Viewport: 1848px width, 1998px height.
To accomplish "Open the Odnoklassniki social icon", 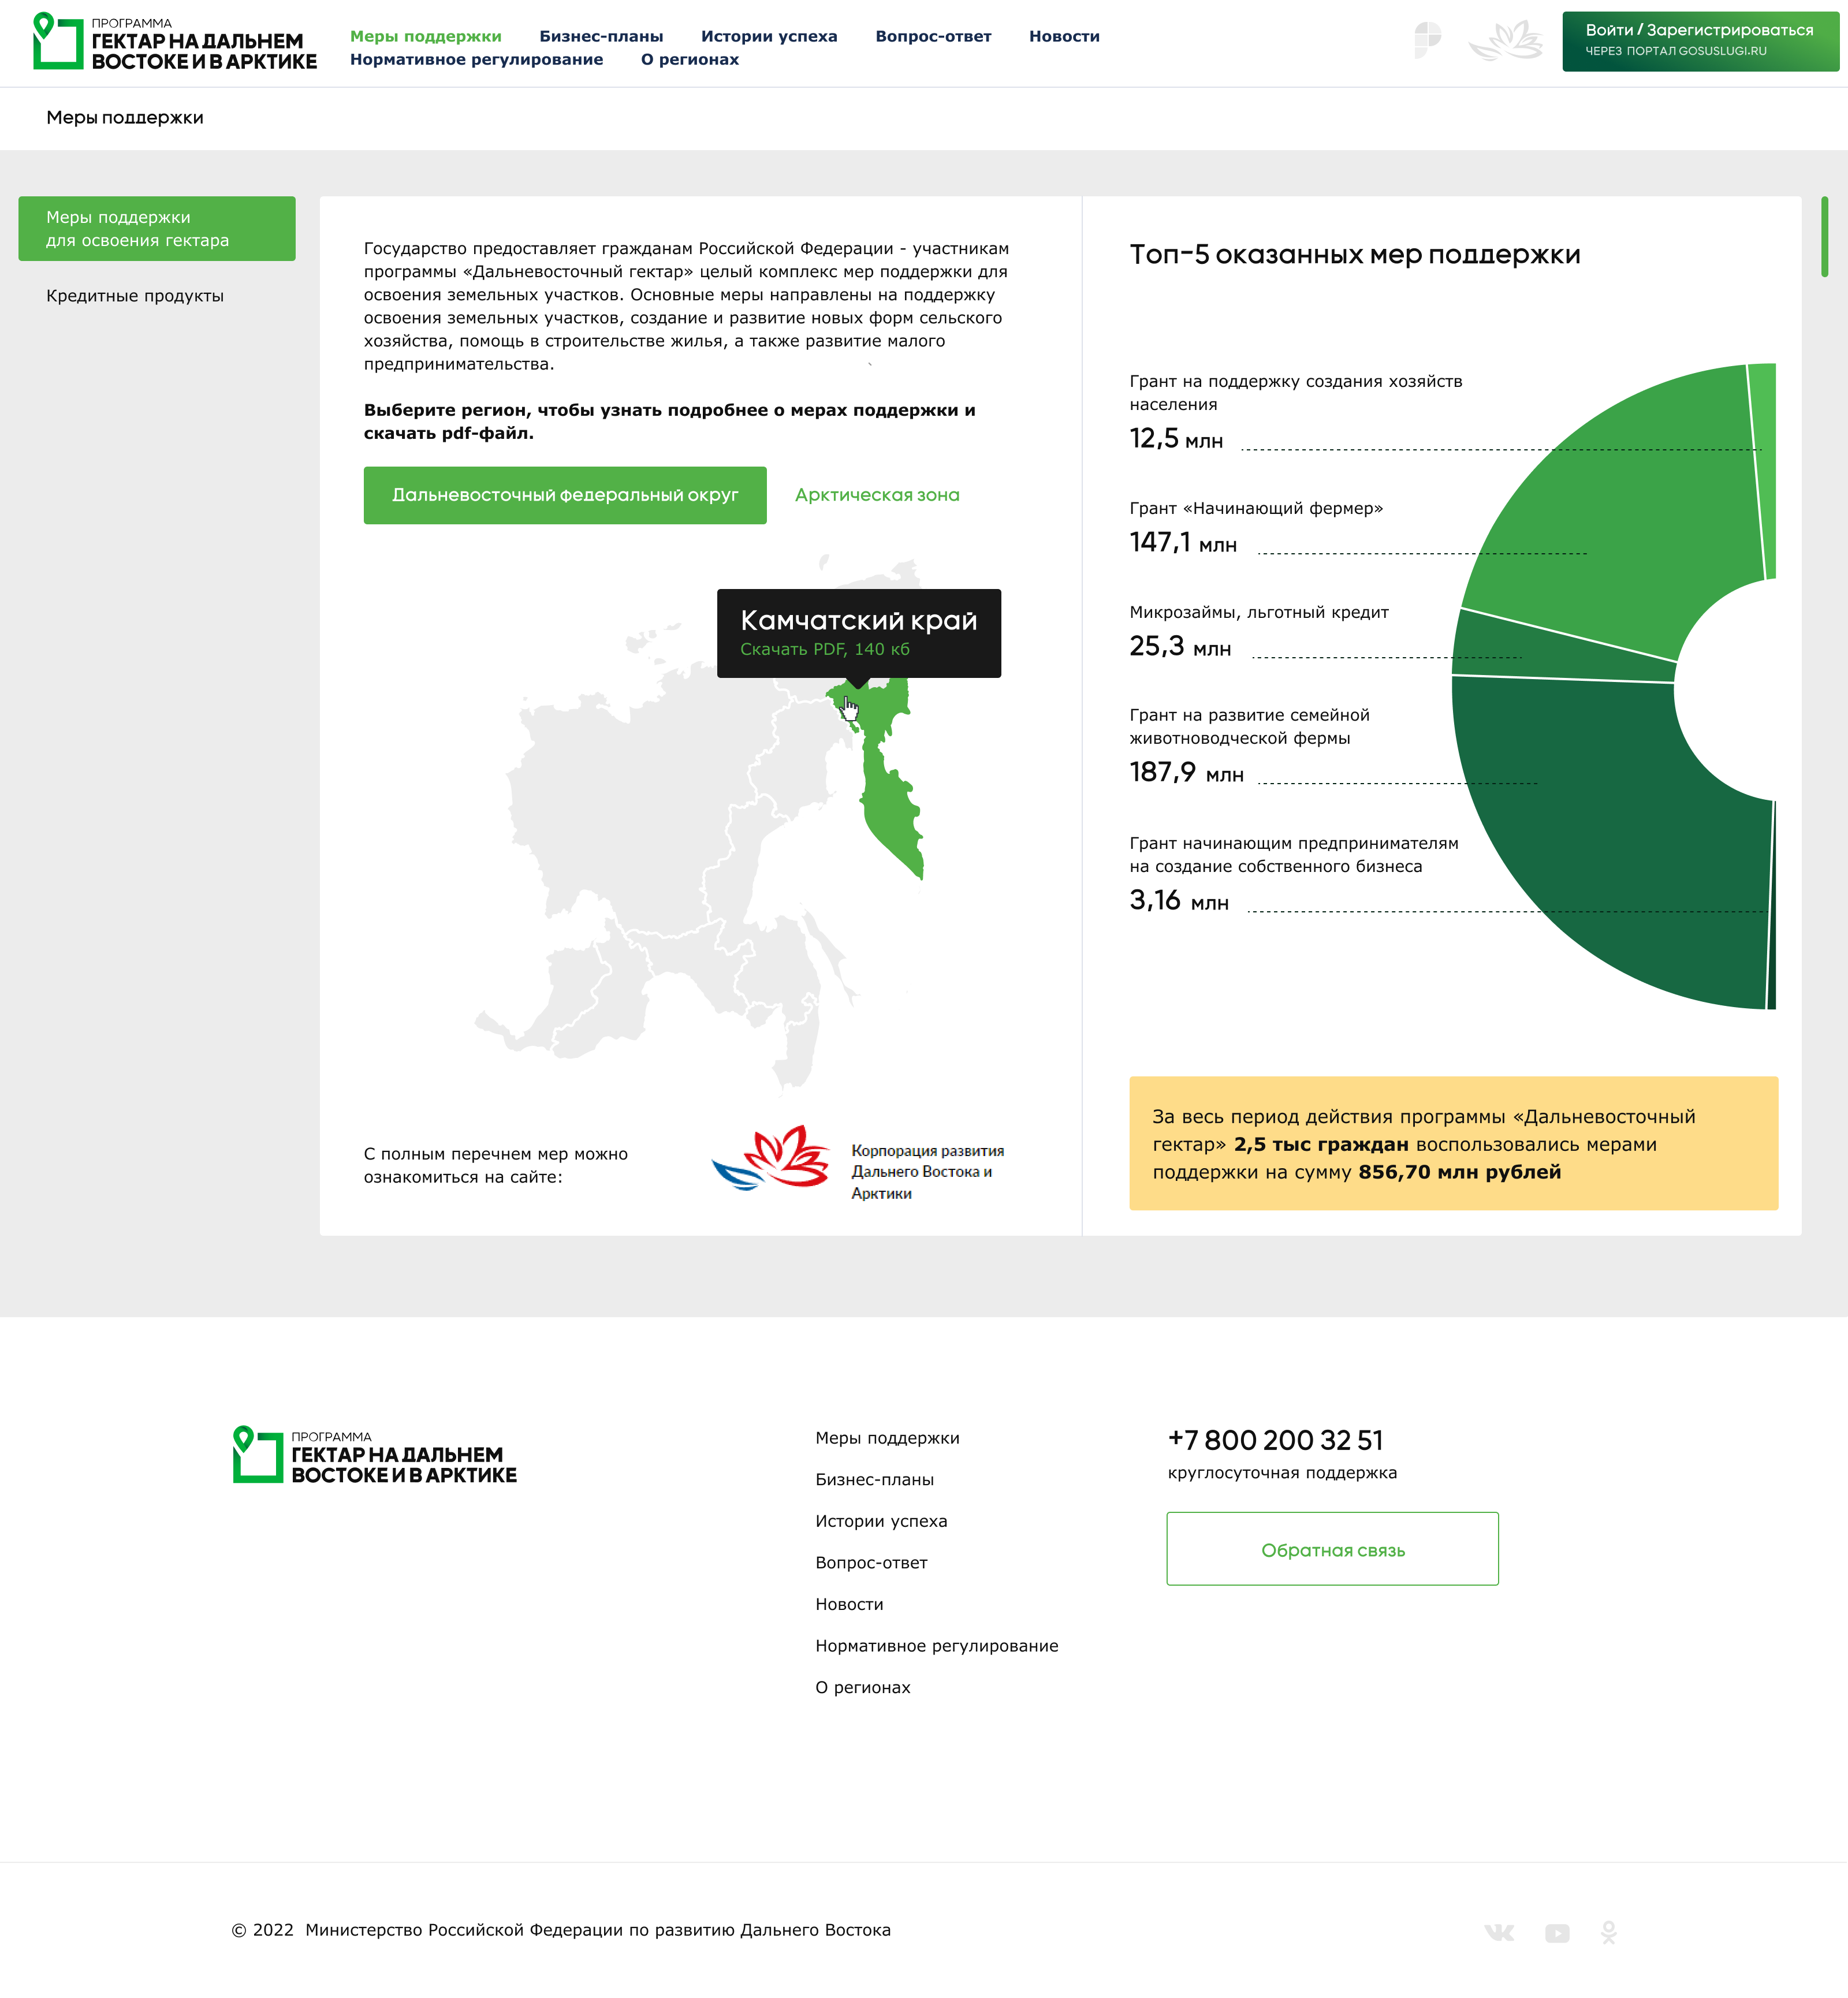I will tap(1608, 1932).
